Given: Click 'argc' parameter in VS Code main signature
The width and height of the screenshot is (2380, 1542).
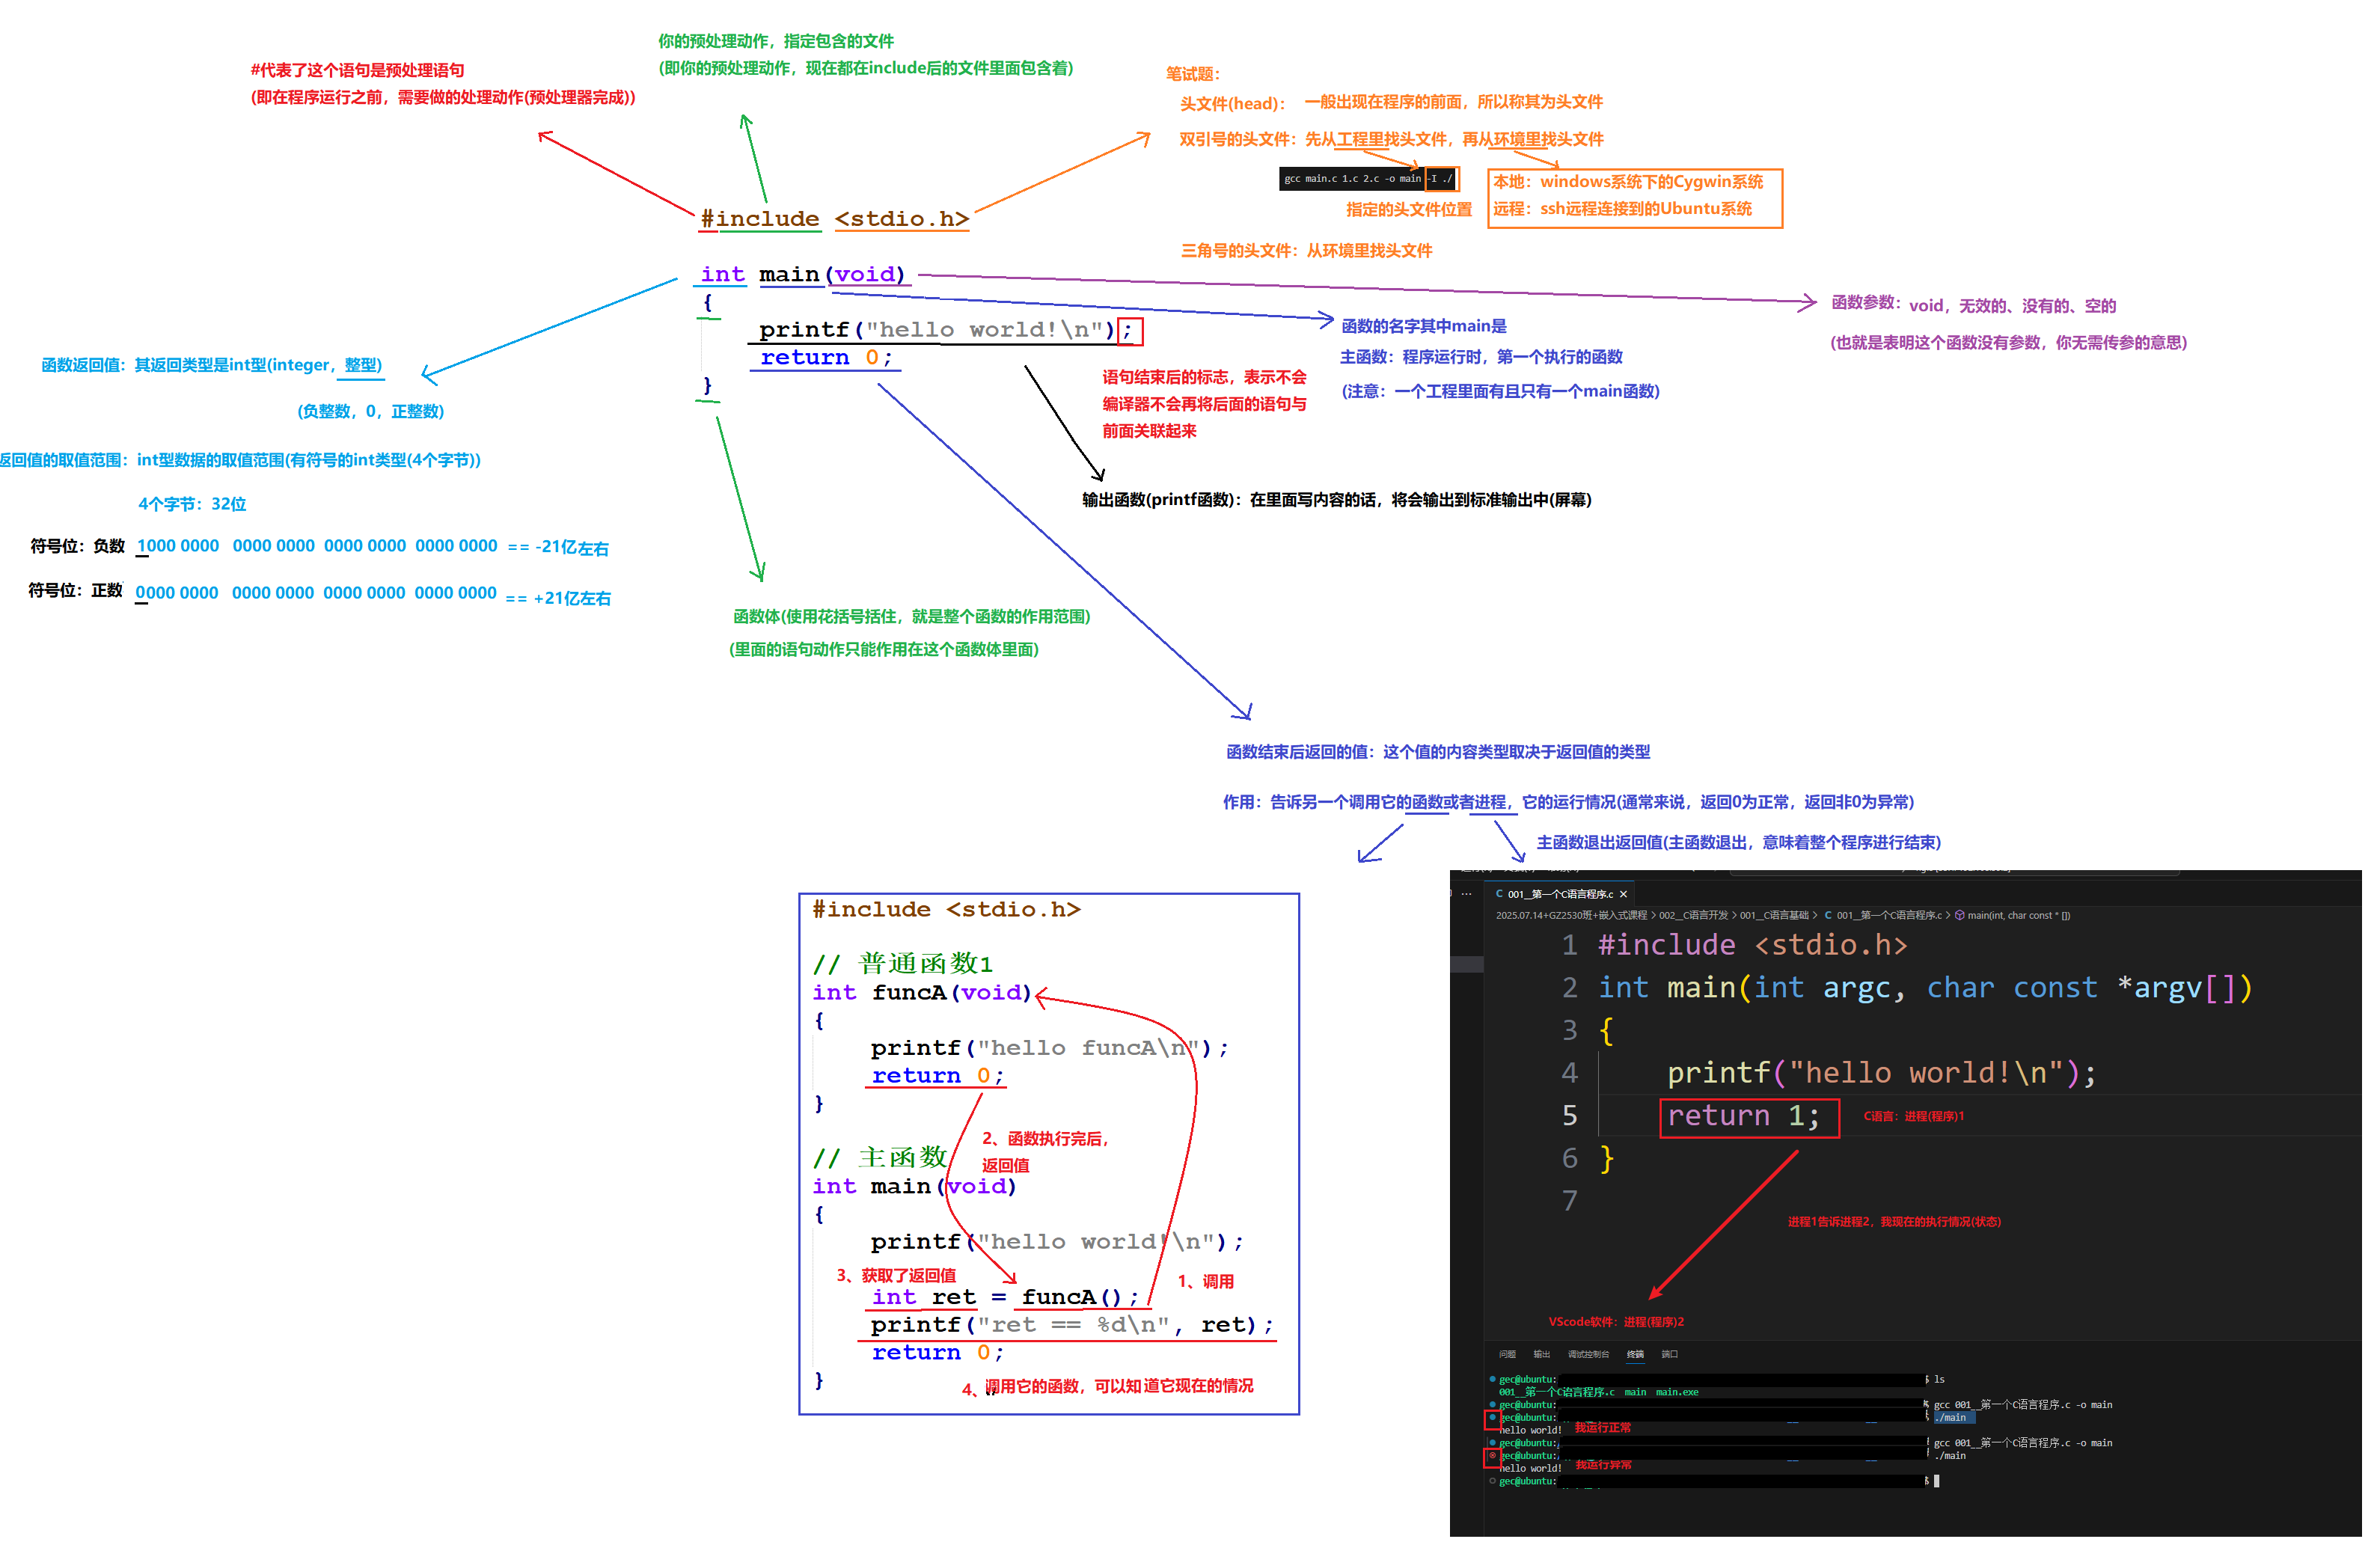Looking at the screenshot, I should (1857, 988).
